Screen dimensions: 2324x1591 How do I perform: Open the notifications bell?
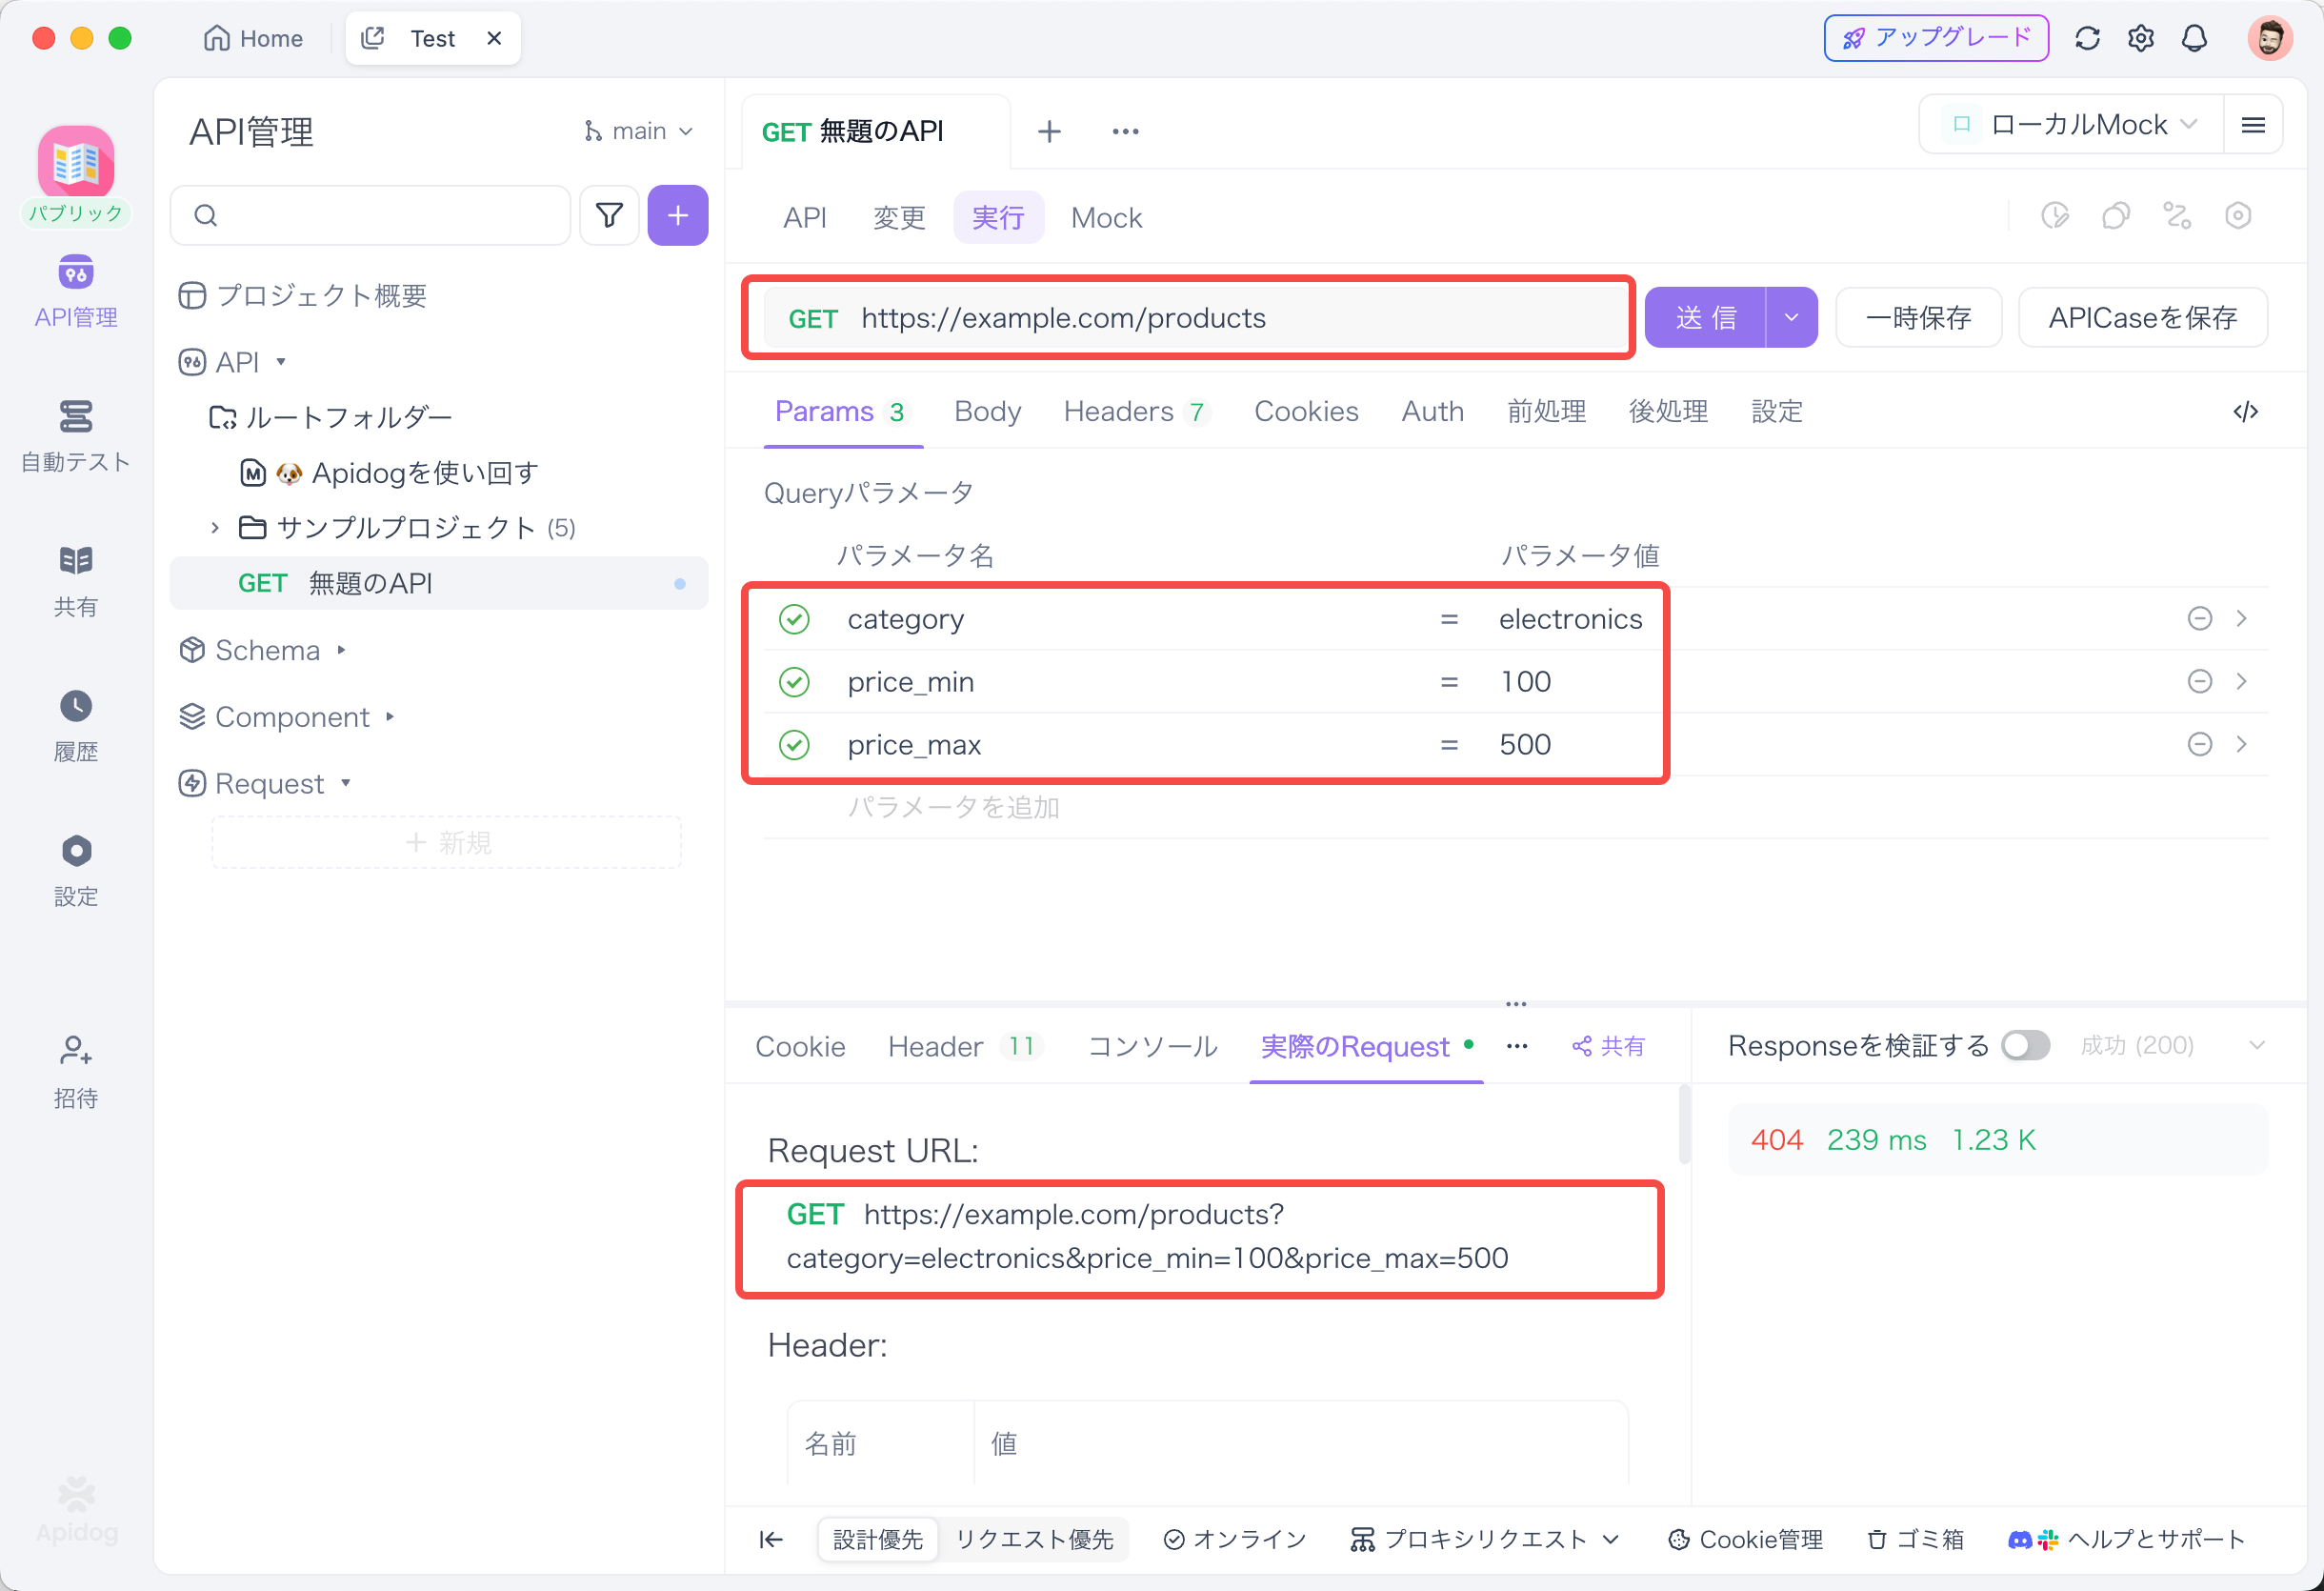[2194, 38]
